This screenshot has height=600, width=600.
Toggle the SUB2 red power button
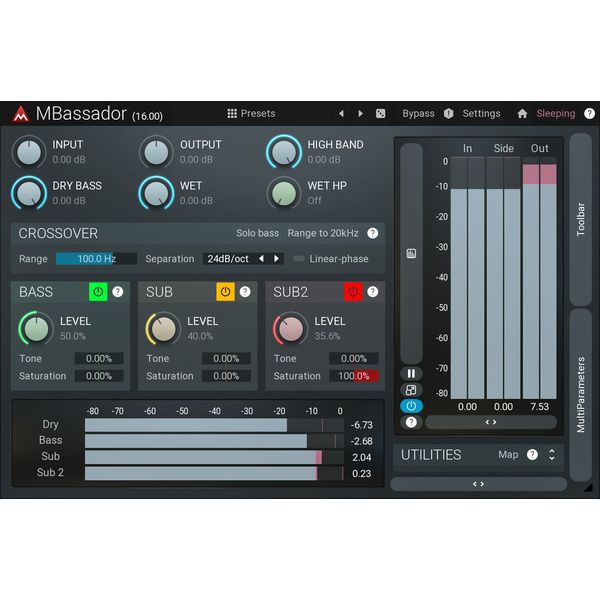353,292
